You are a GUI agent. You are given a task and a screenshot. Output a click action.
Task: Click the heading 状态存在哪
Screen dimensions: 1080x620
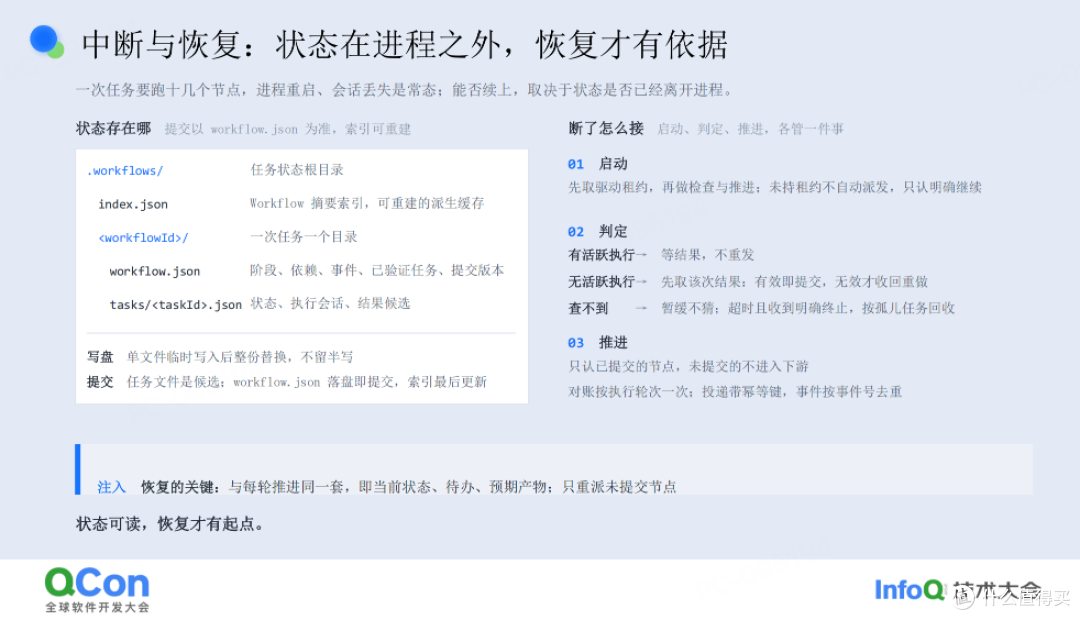114,128
